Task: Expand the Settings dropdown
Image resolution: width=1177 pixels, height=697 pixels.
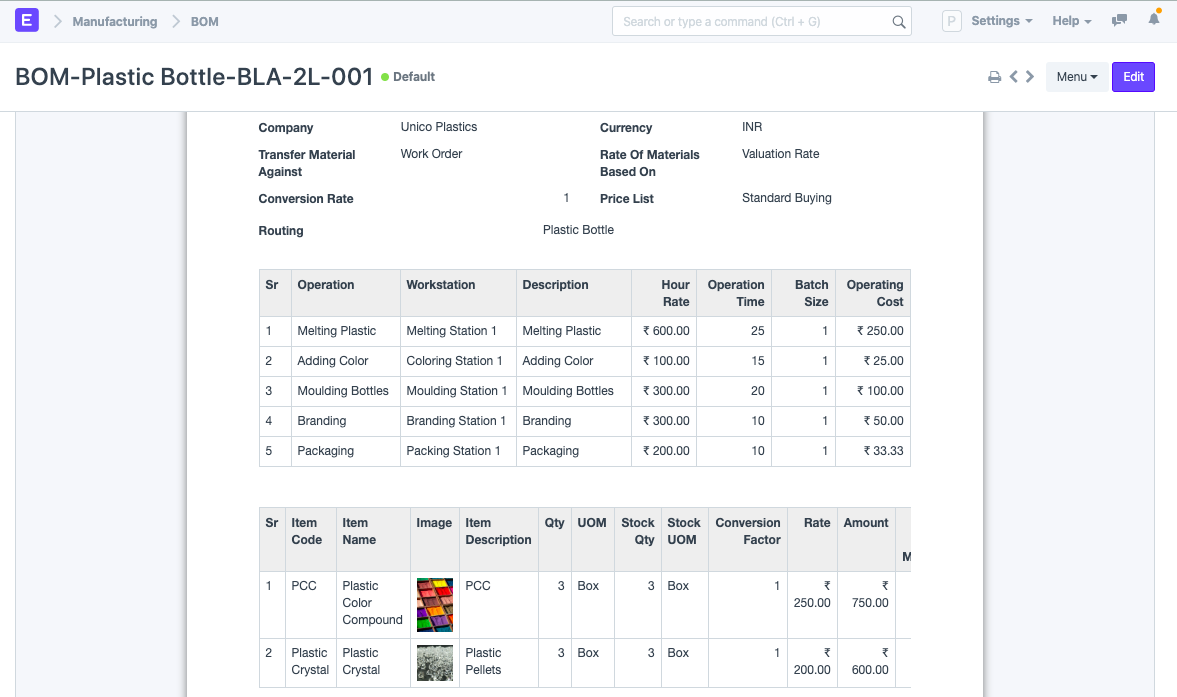Action: [1001, 21]
